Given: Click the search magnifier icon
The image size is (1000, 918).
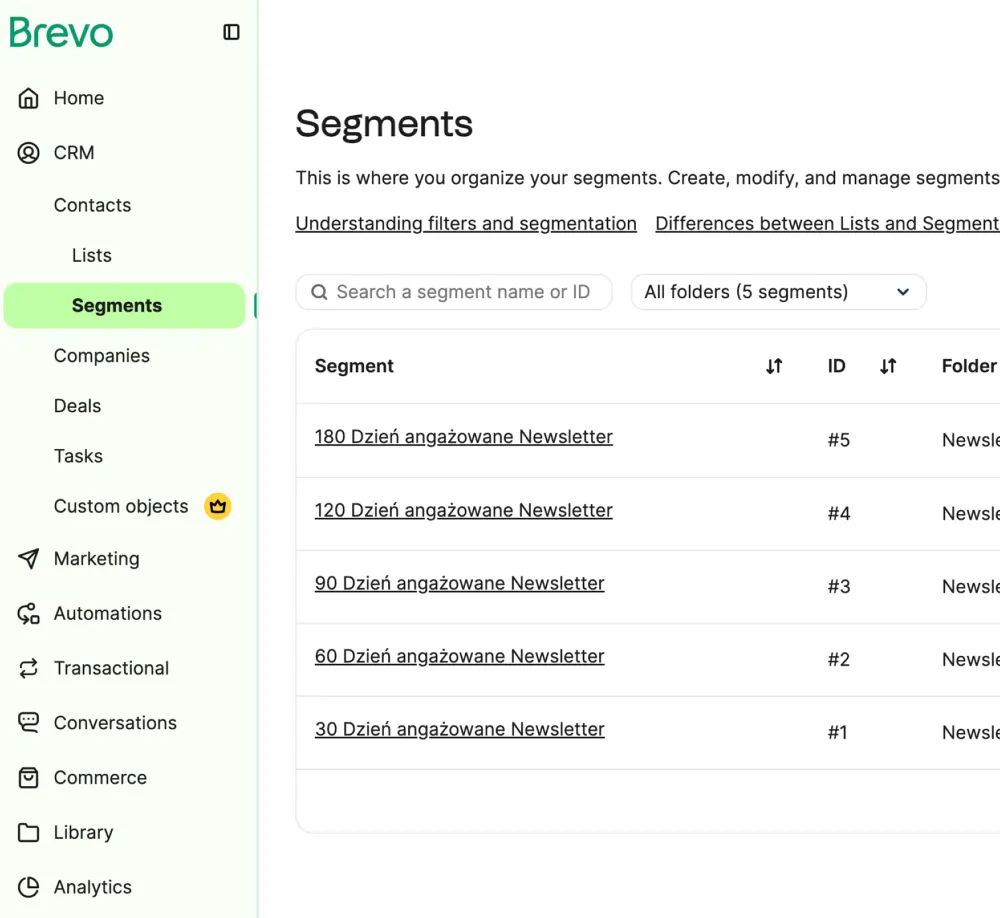Looking at the screenshot, I should (x=319, y=292).
